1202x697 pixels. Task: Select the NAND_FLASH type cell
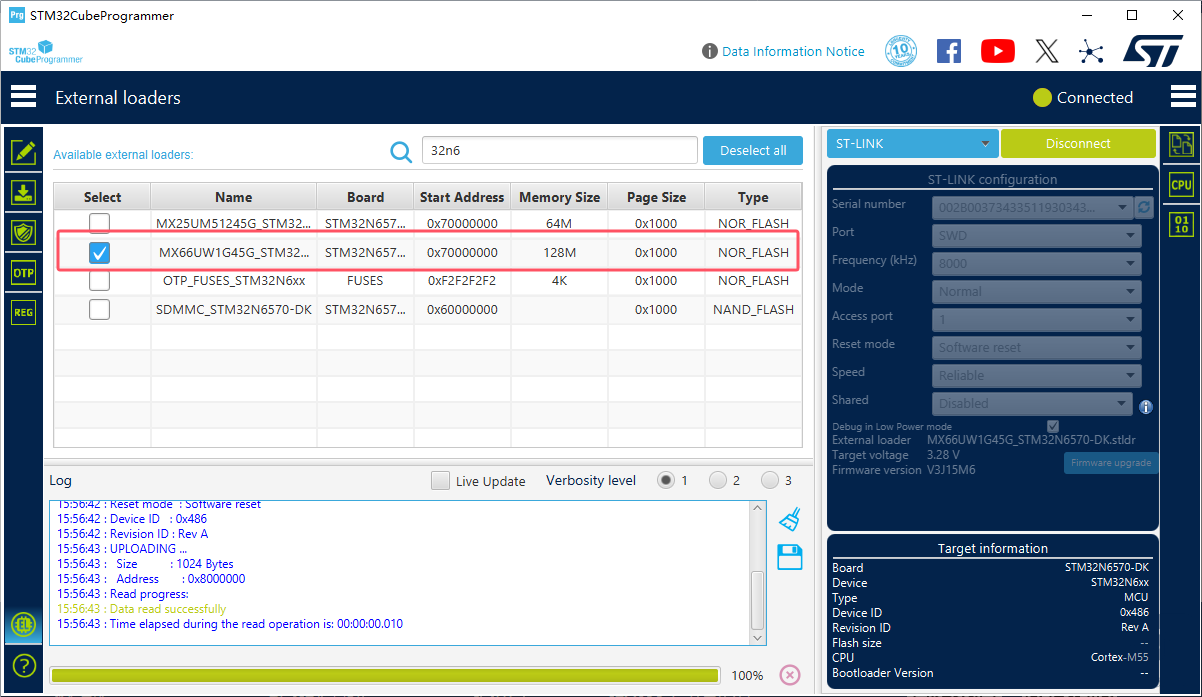pos(753,310)
